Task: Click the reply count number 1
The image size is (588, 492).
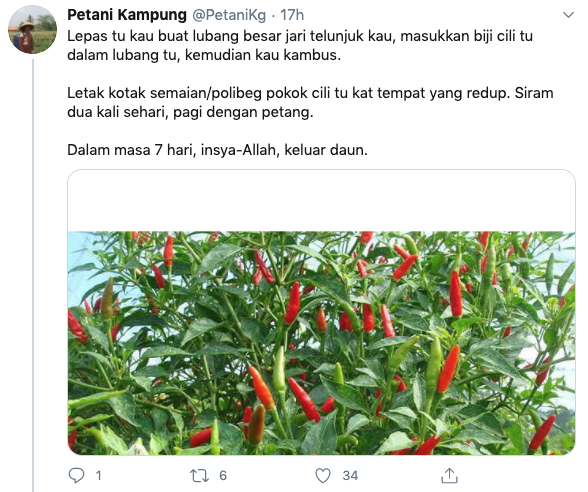Action: pos(98,476)
